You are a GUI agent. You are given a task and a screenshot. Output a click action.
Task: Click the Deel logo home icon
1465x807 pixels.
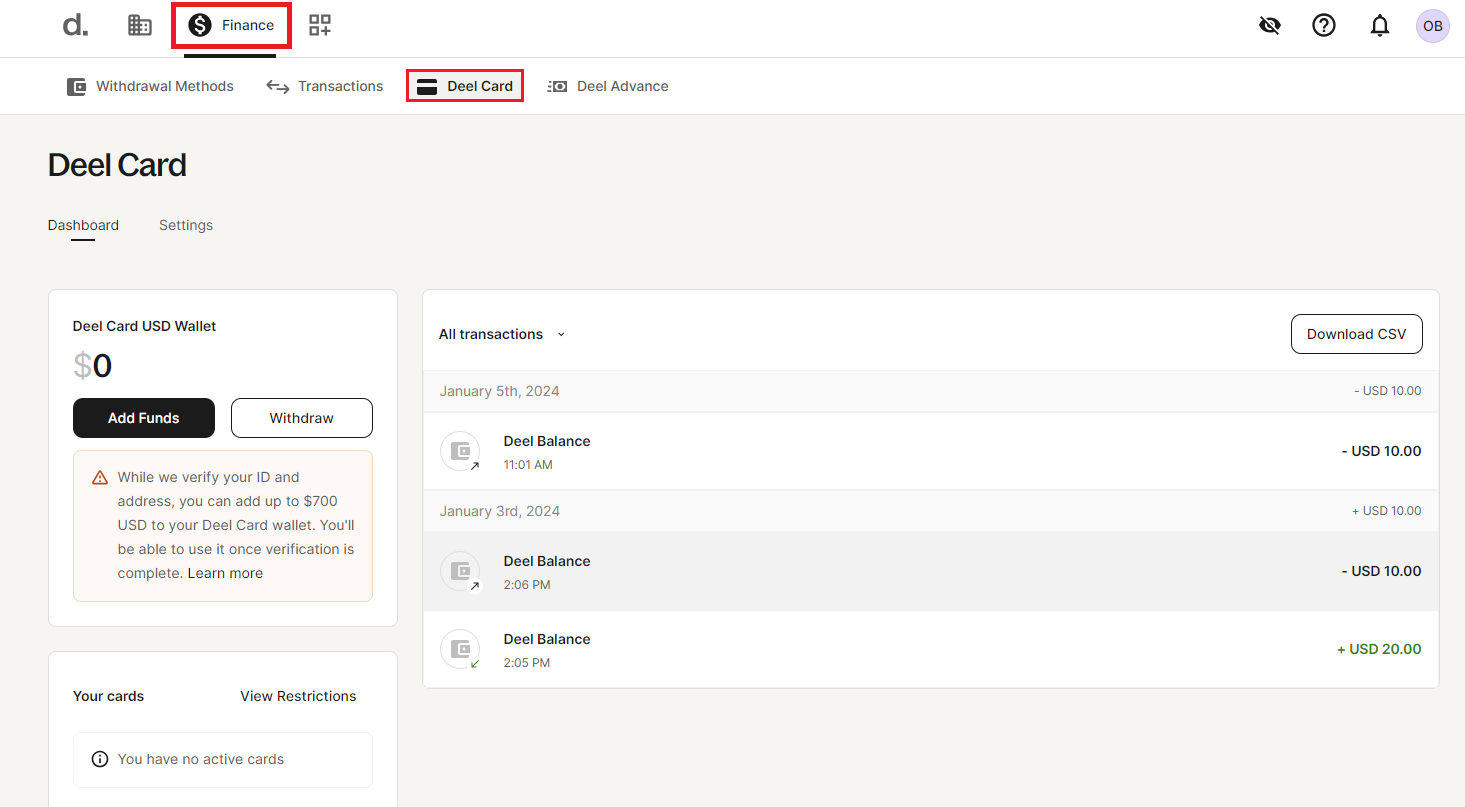[75, 26]
